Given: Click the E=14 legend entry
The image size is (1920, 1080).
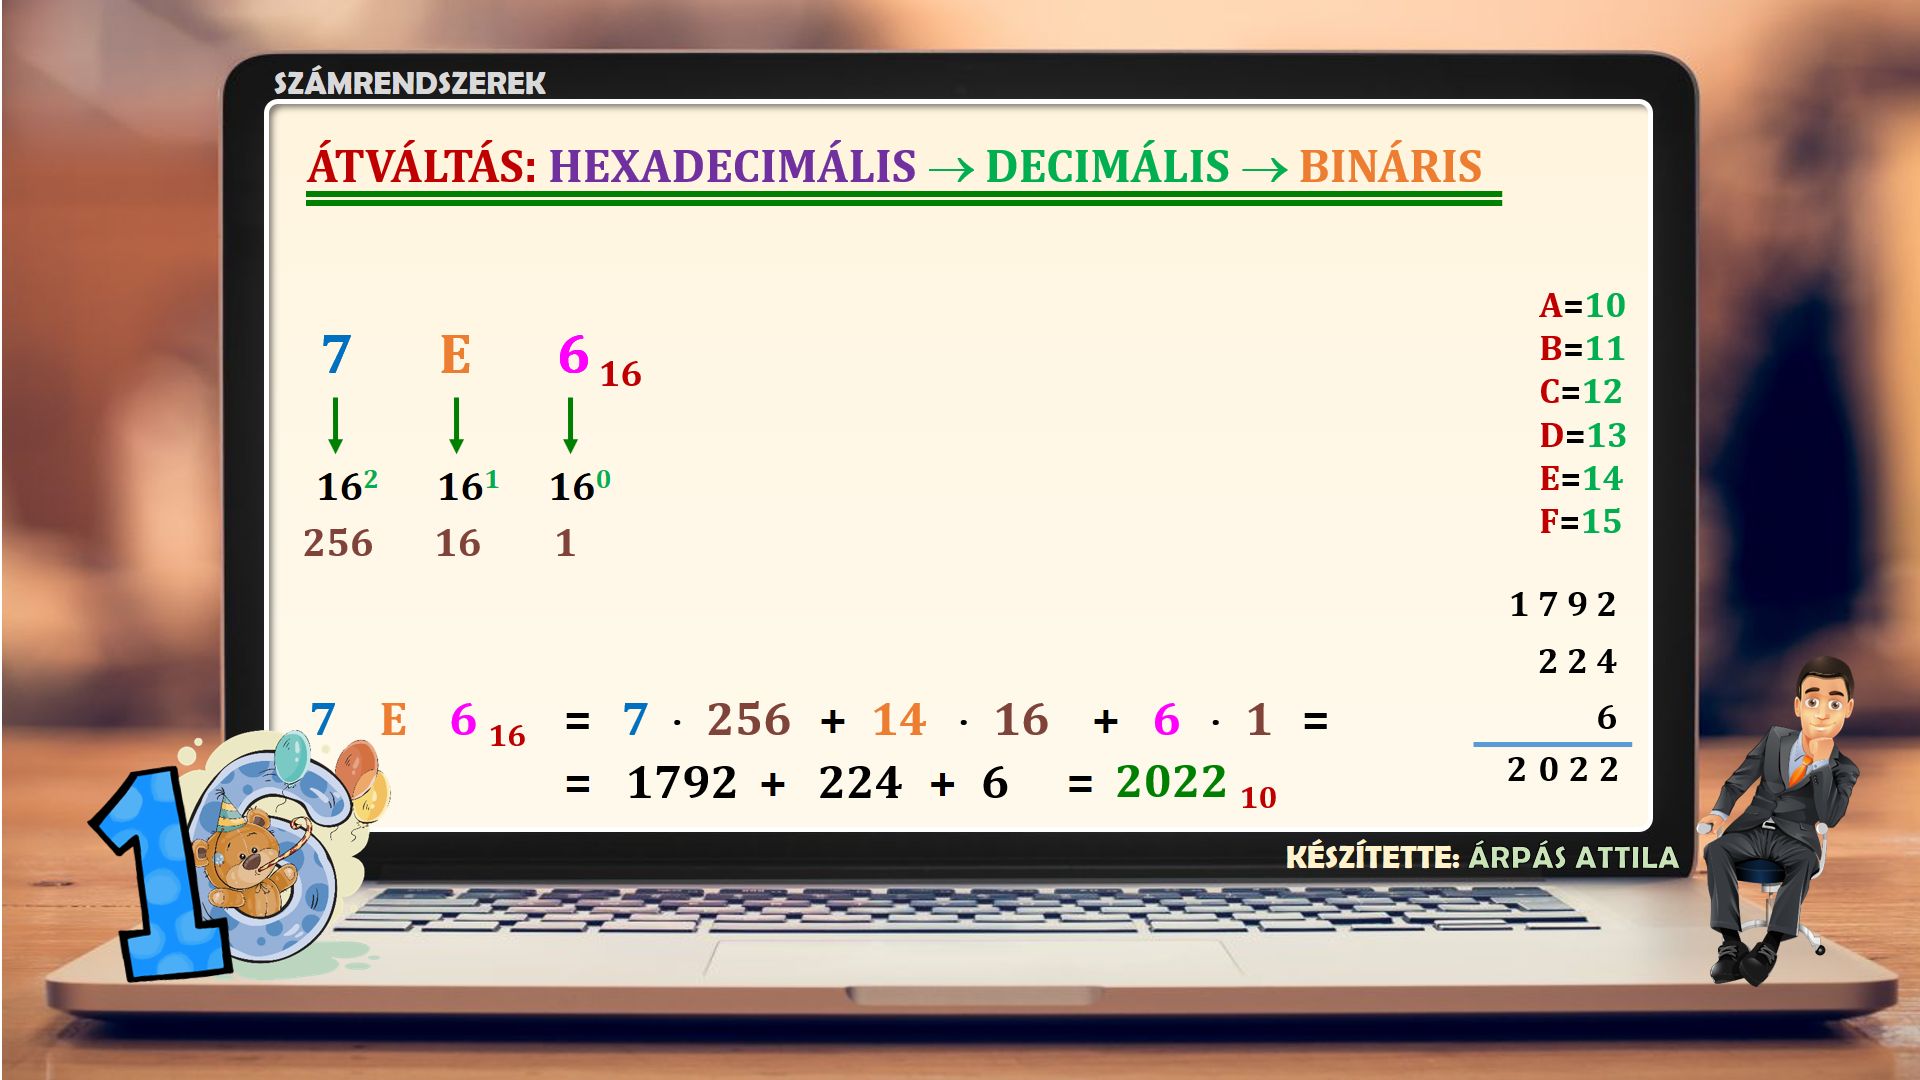Looking at the screenshot, I should [1581, 478].
